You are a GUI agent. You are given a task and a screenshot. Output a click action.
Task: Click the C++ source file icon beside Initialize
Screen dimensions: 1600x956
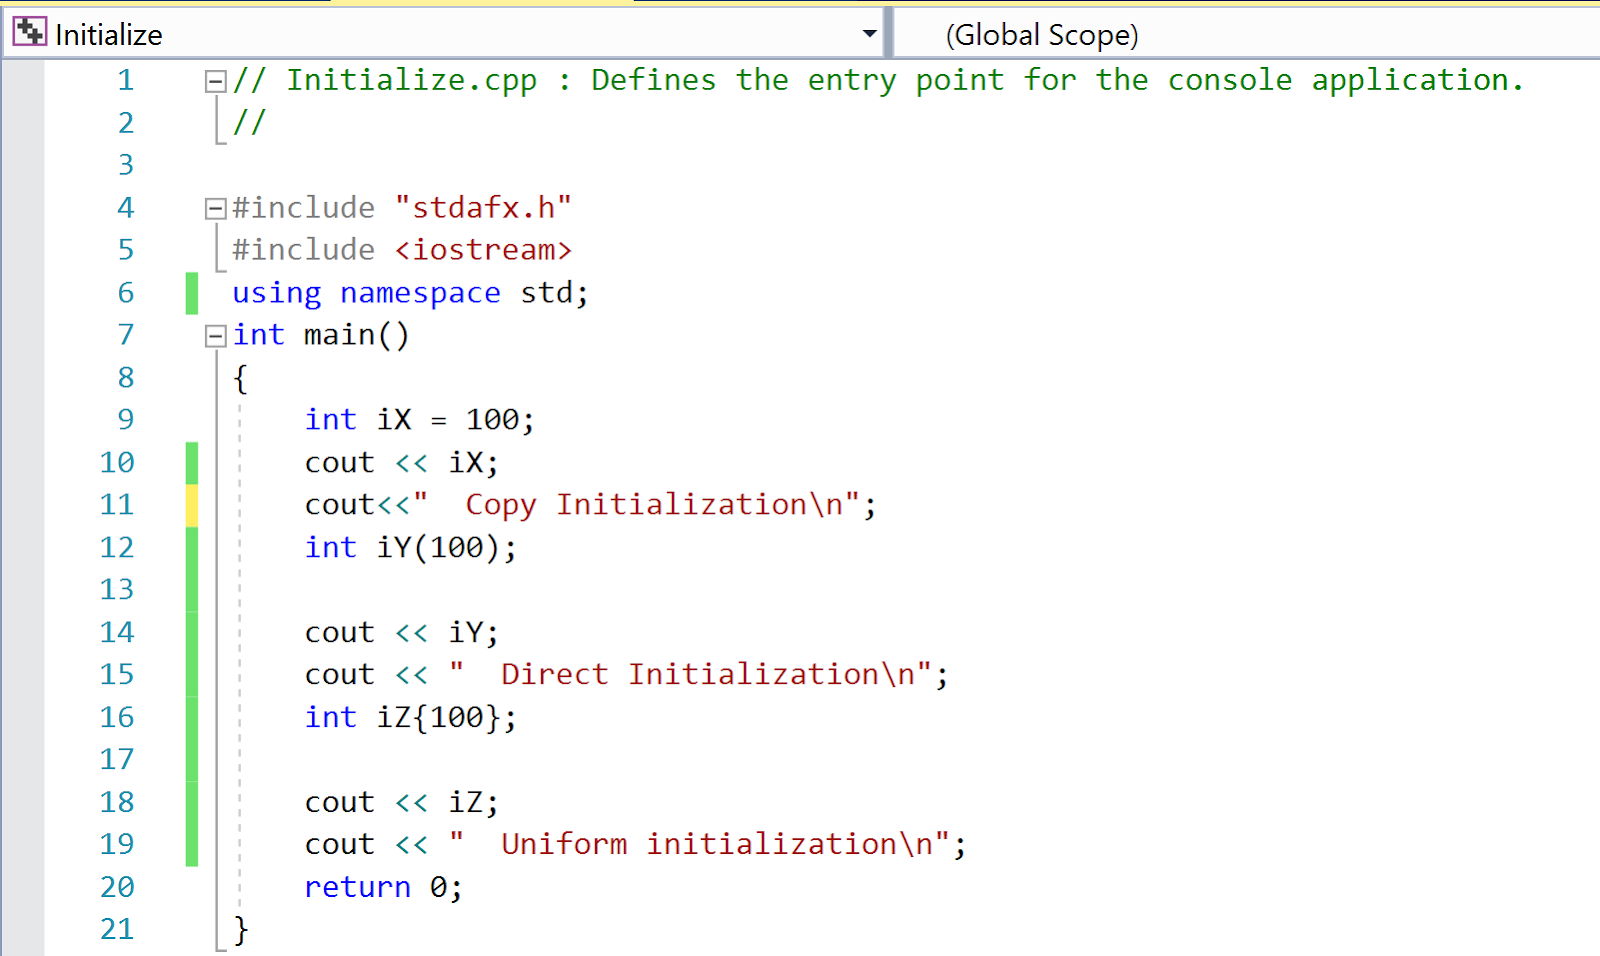(29, 31)
